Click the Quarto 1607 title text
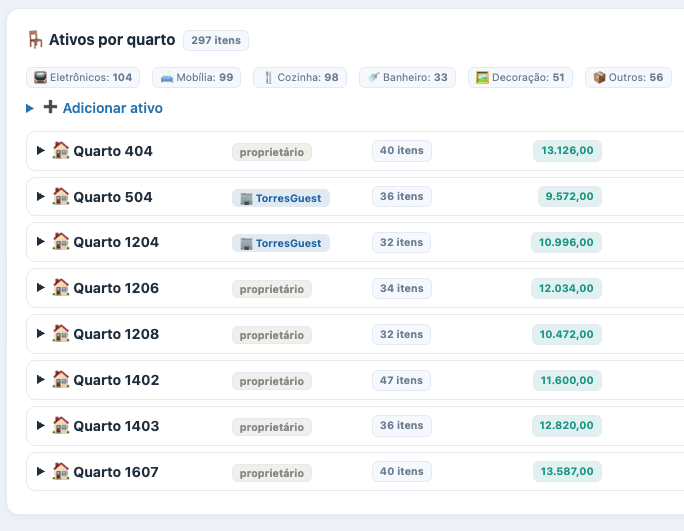This screenshot has height=531, width=684. [116, 472]
